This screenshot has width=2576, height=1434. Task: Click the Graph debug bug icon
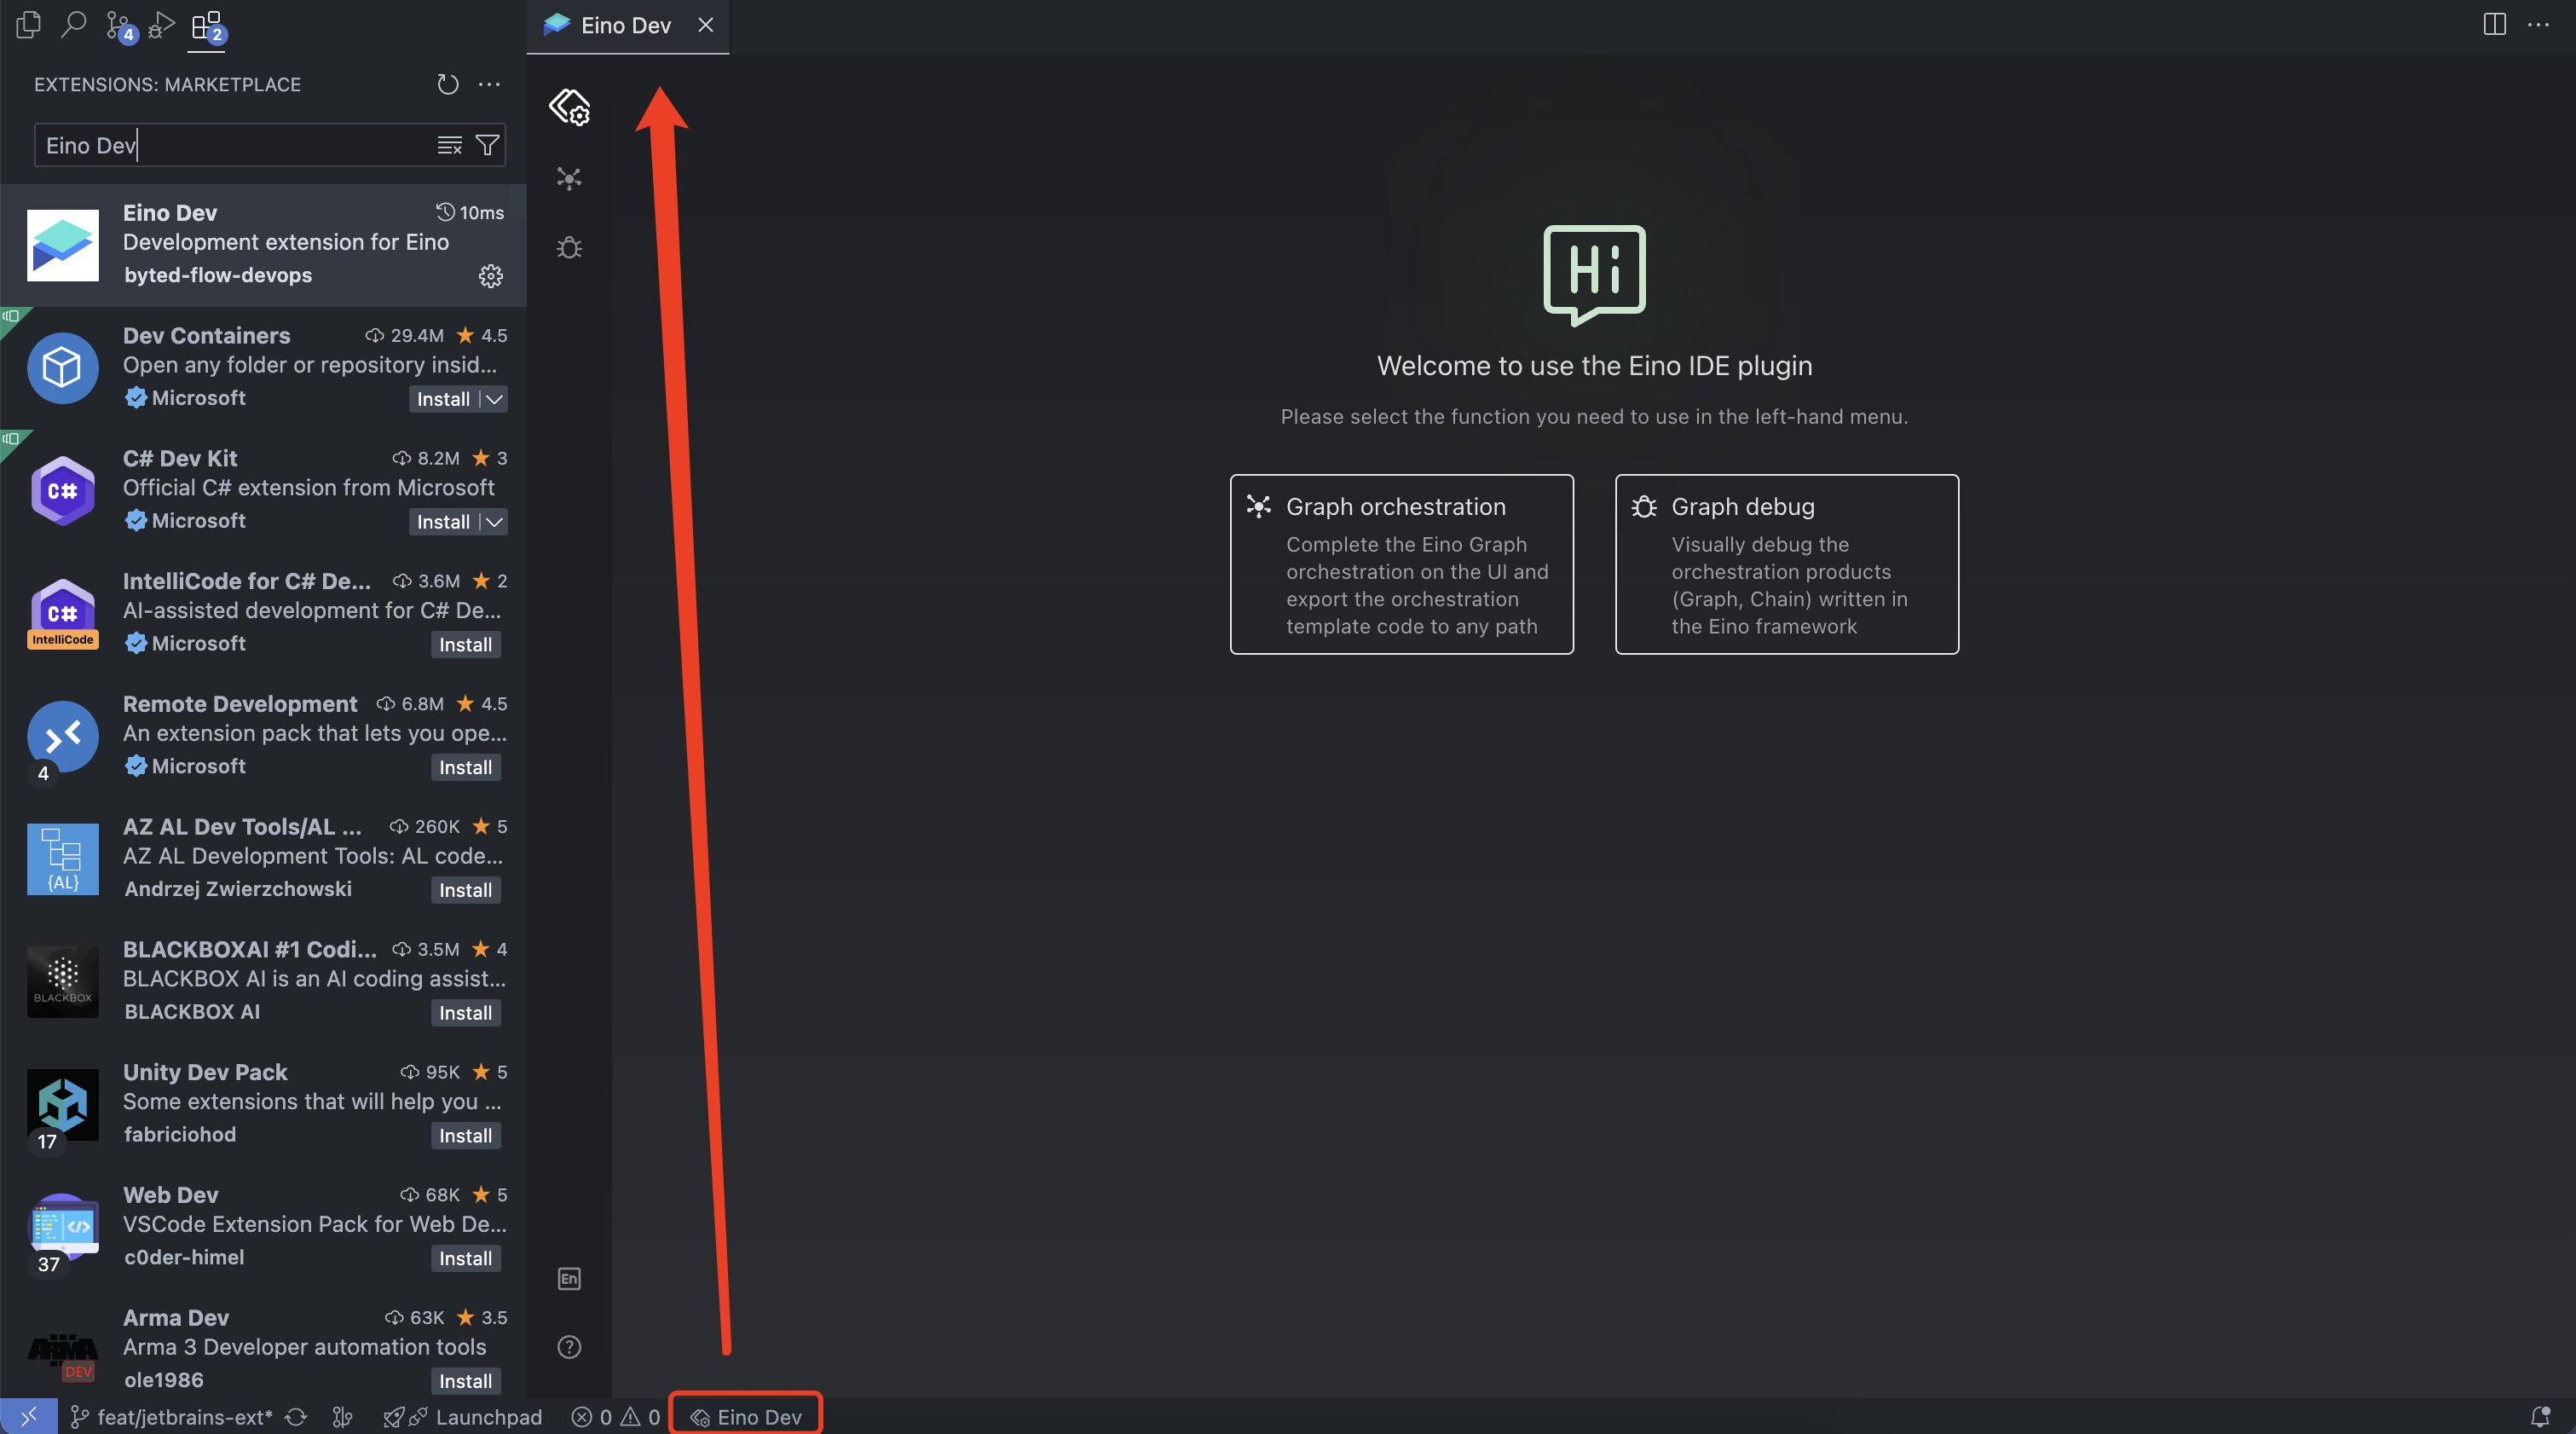pos(569,247)
